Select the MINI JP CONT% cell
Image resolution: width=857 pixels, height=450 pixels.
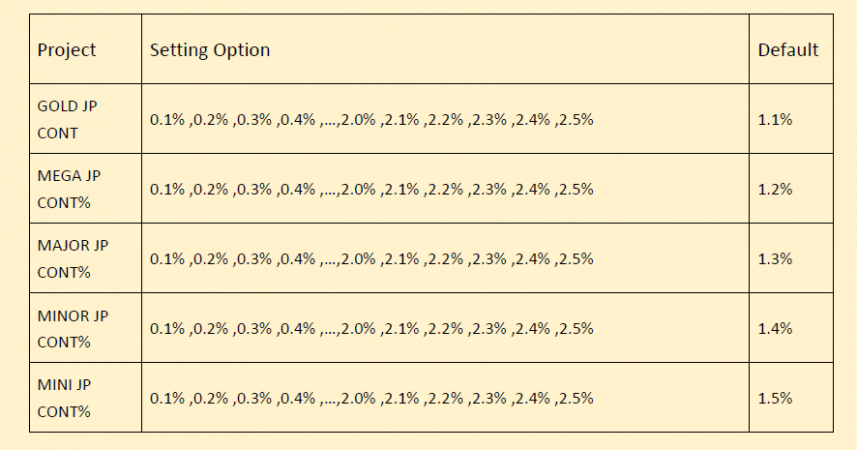click(x=65, y=397)
